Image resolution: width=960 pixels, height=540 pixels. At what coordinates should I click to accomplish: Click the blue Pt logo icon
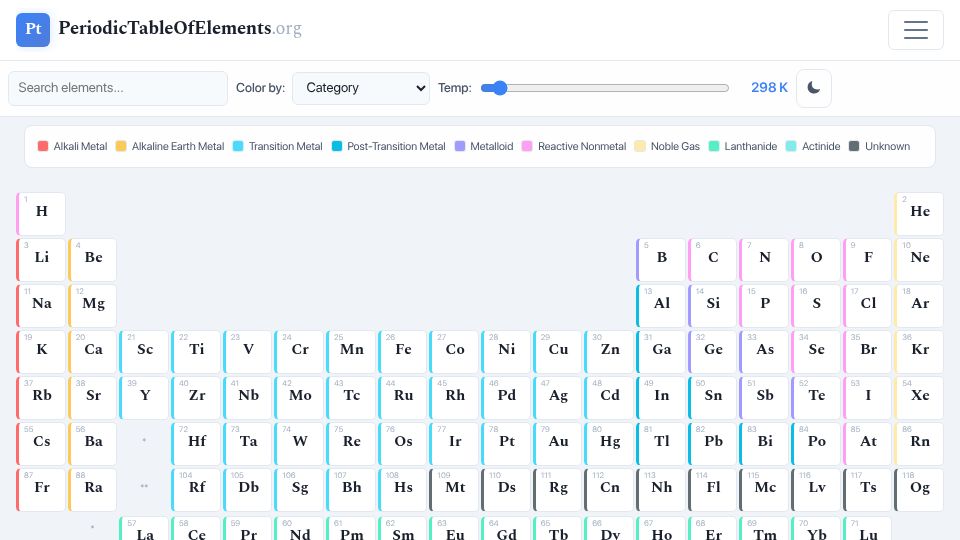33,29
